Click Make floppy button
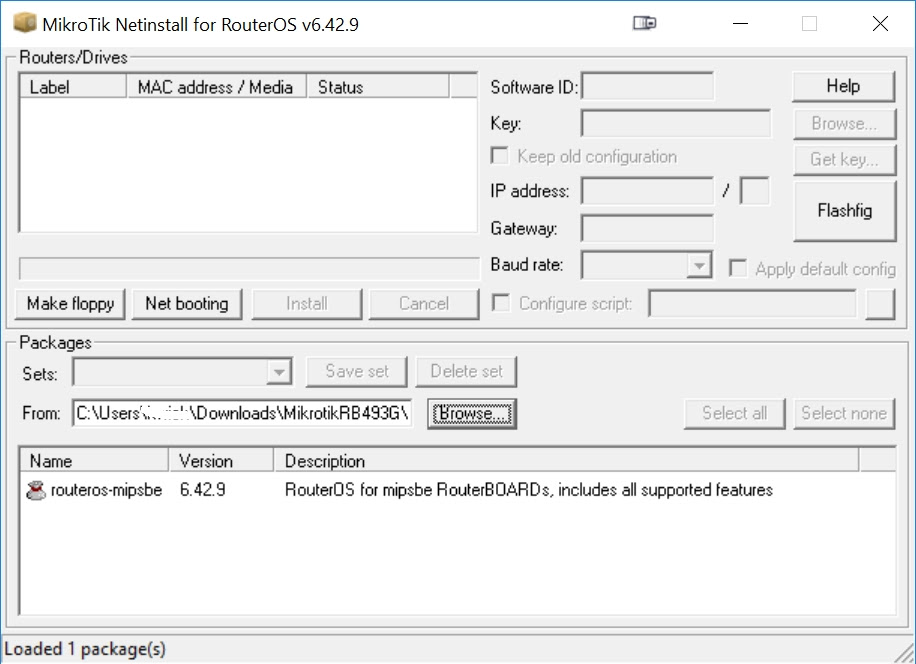The height and width of the screenshot is (664, 916). 70,304
